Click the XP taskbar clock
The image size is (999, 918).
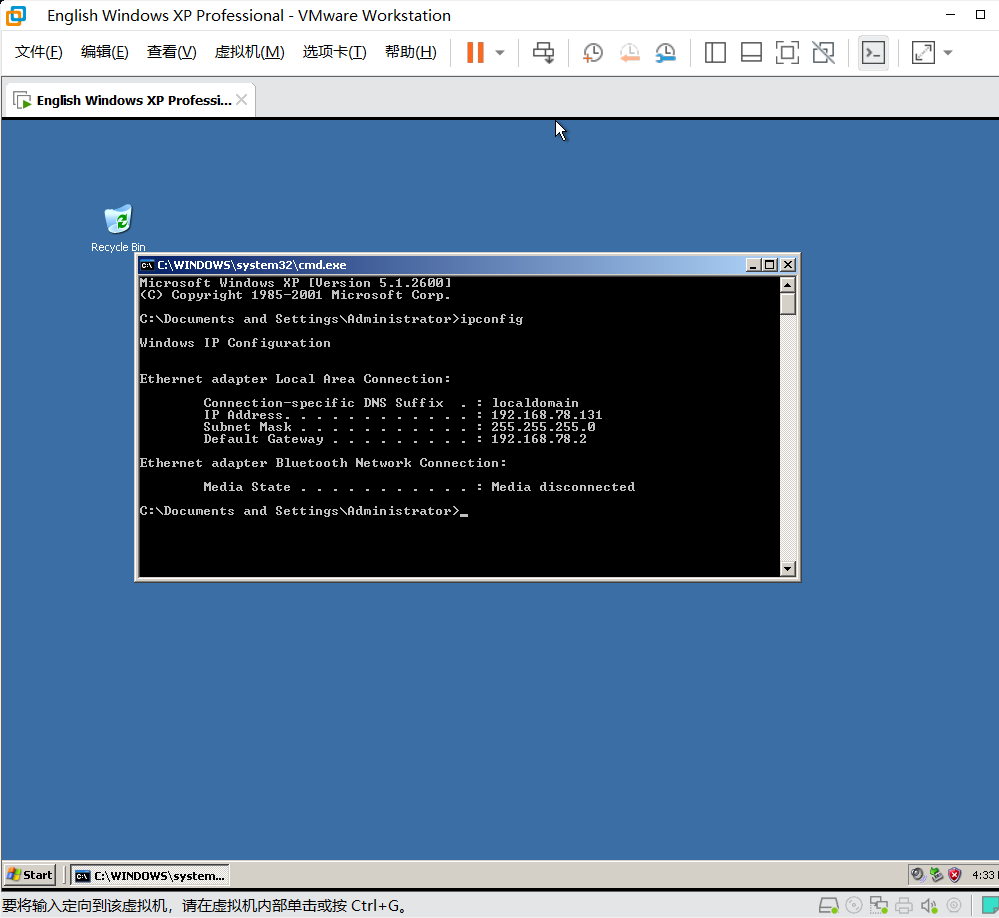984,875
